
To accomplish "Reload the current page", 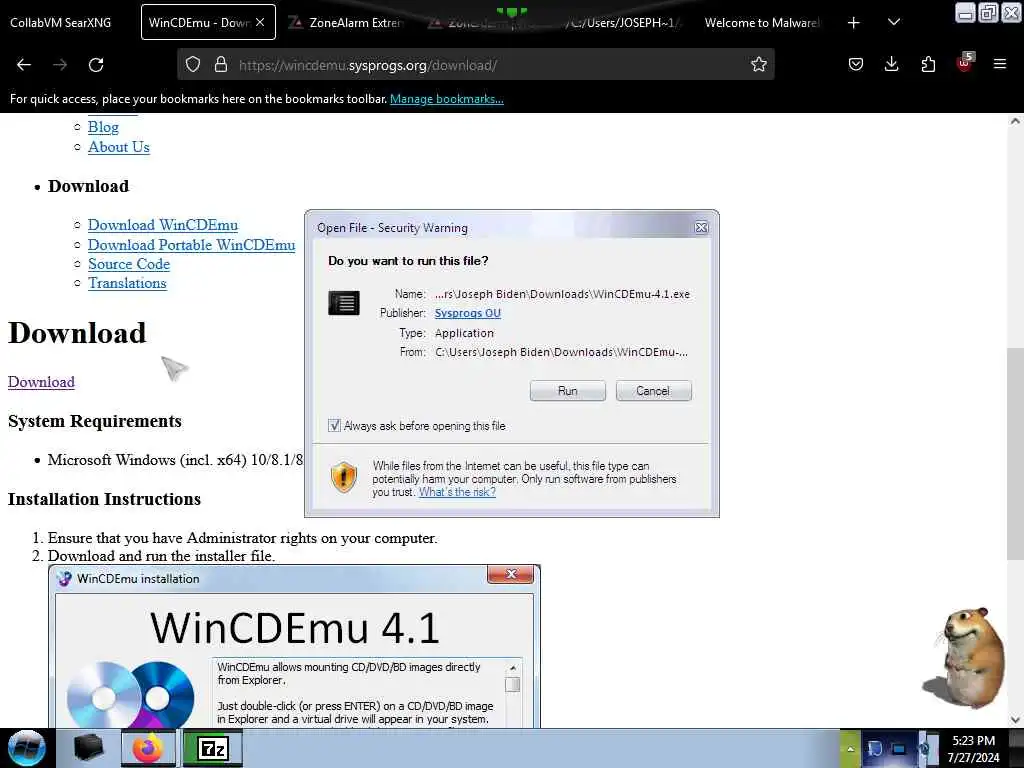I will 96,65.
